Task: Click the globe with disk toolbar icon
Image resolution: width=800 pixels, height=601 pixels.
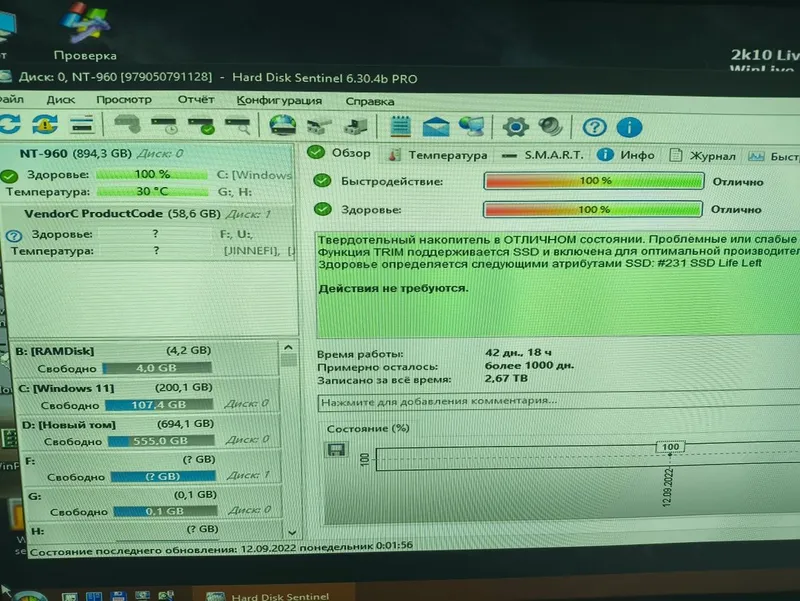Action: 283,126
